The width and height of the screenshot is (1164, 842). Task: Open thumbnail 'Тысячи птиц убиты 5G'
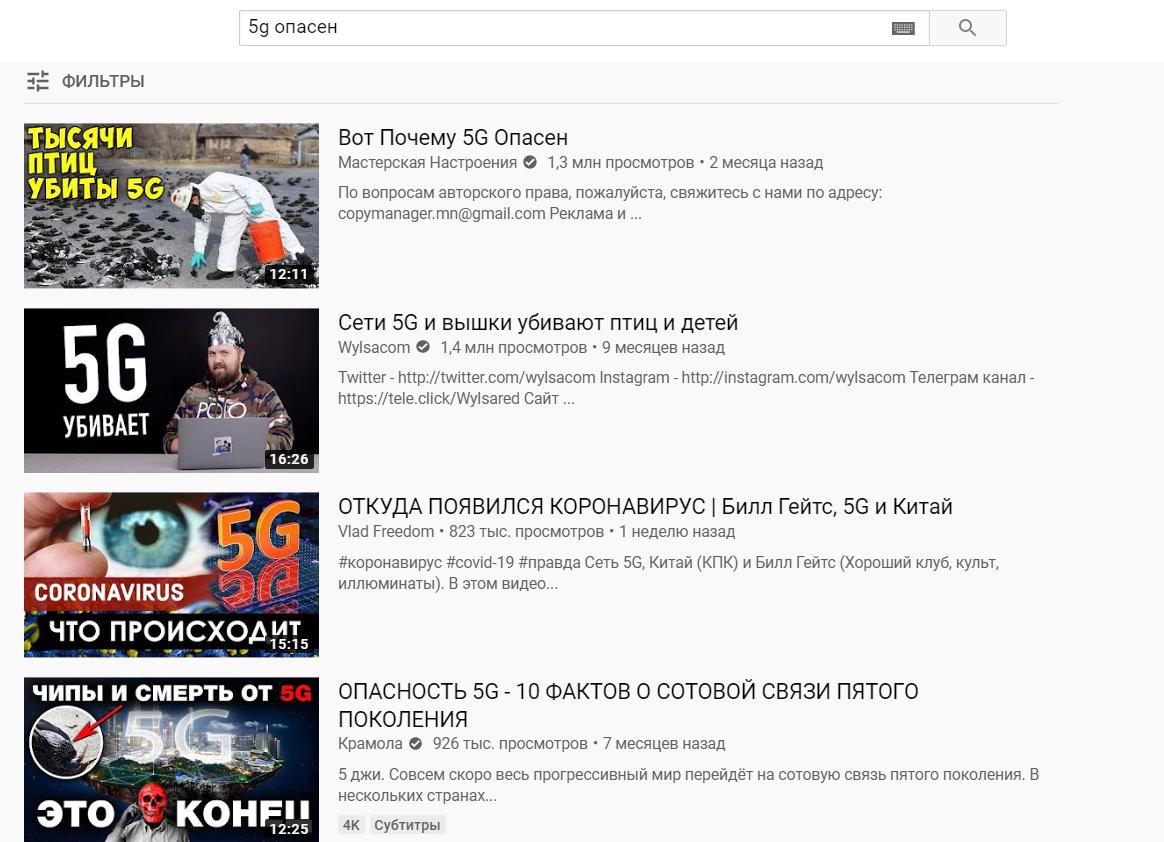(x=171, y=206)
